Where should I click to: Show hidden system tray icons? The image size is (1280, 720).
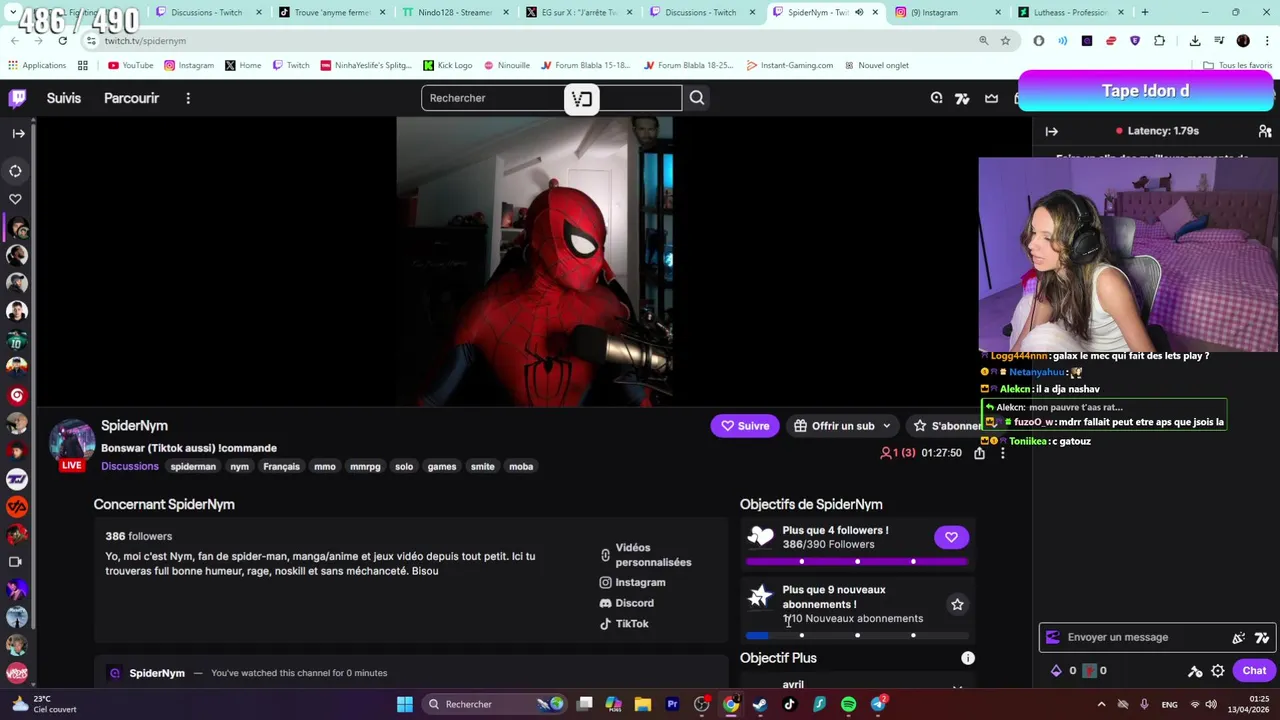click(1101, 704)
